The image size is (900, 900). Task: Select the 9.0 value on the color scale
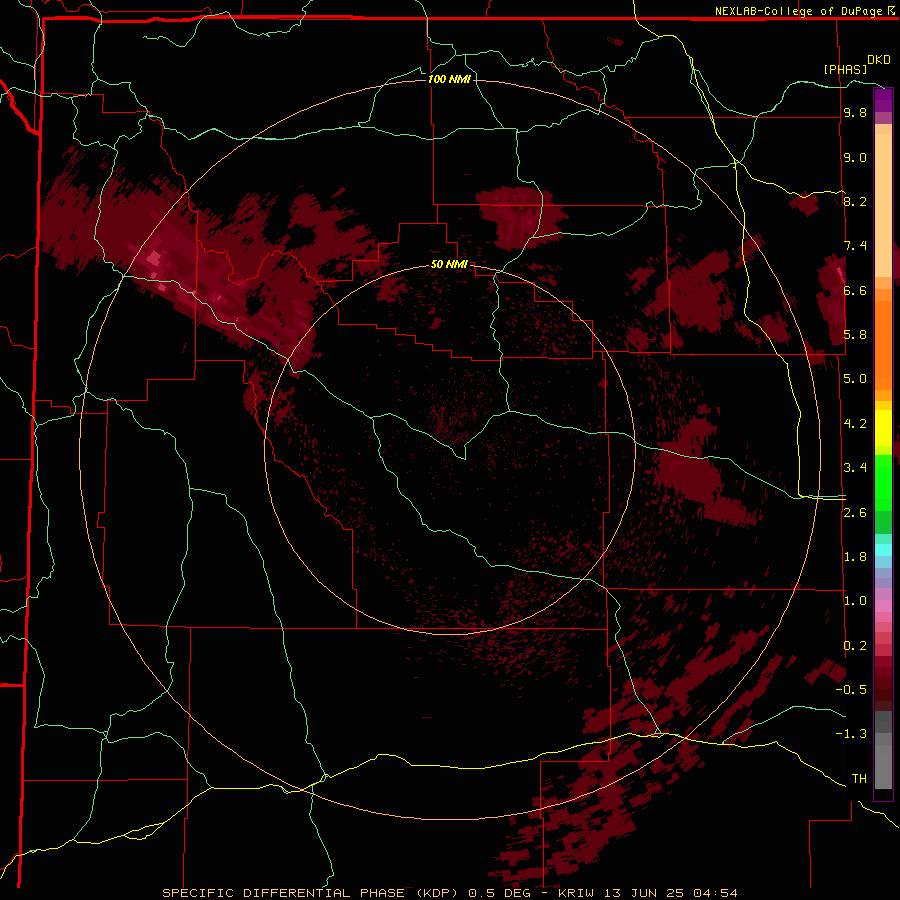pyautogui.click(x=855, y=158)
